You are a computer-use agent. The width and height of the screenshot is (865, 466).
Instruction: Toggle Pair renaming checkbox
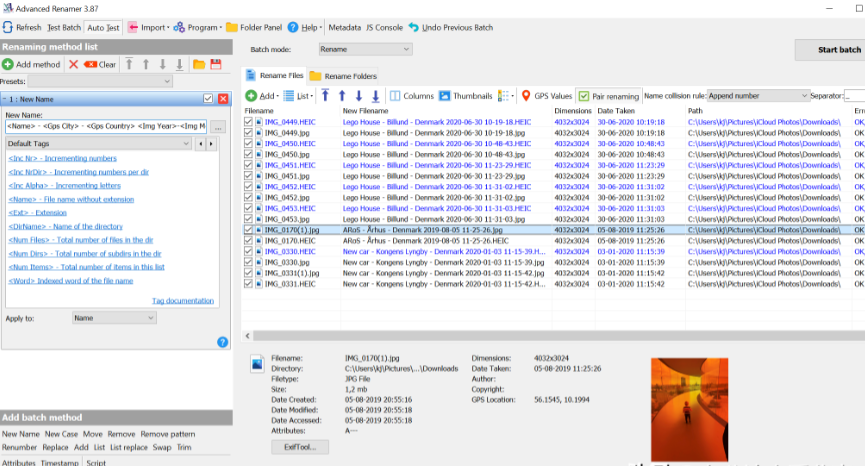[x=584, y=96]
